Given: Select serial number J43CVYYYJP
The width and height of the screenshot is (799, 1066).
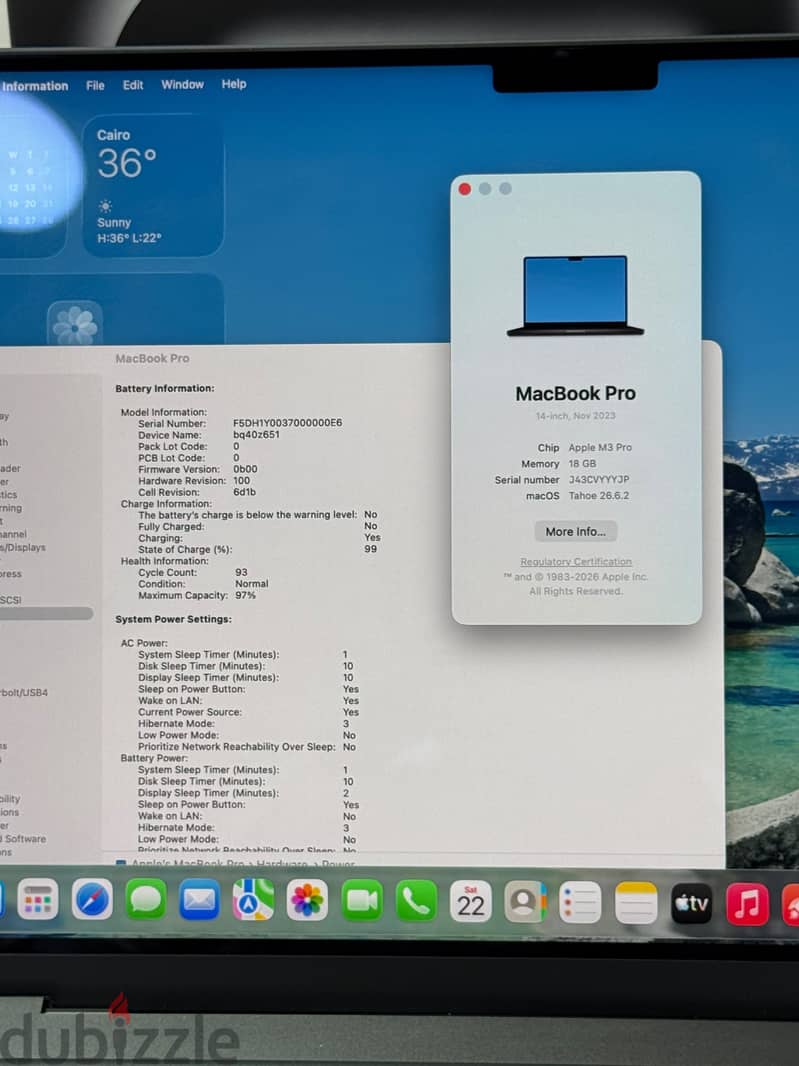Looking at the screenshot, I should pyautogui.click(x=599, y=479).
